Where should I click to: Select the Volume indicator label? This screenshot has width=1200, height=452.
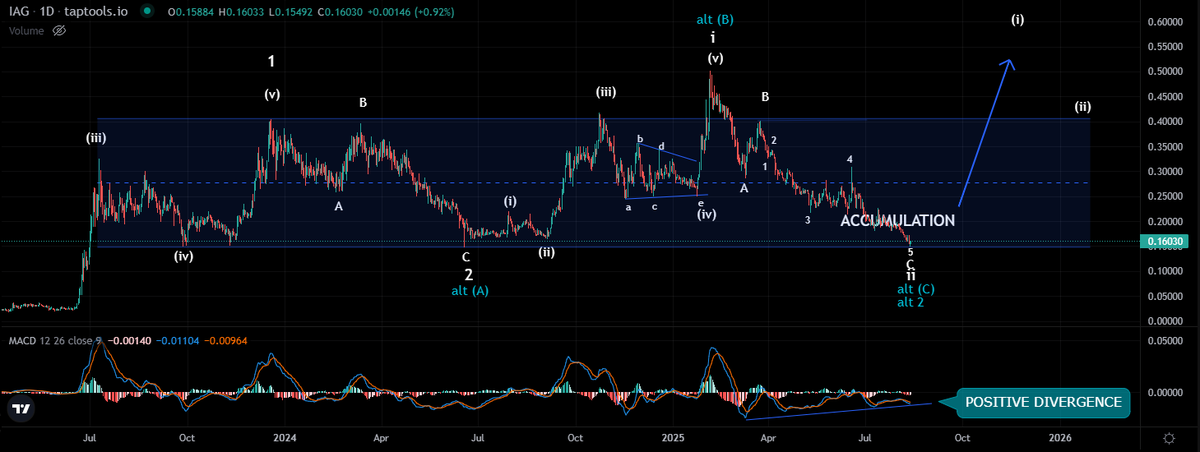coord(27,31)
